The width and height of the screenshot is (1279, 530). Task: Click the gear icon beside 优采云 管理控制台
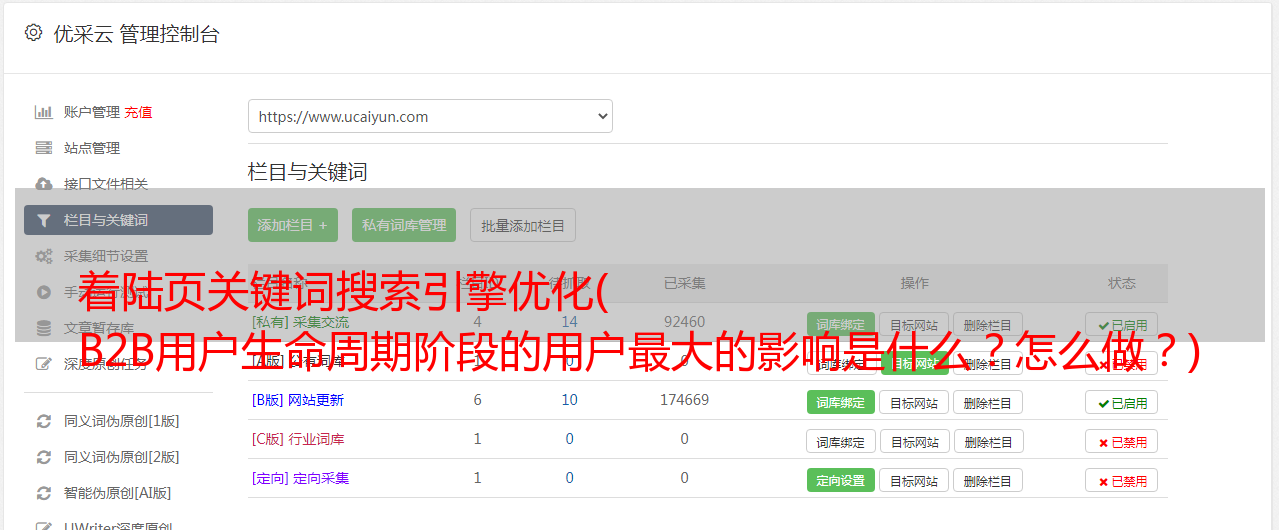pyautogui.click(x=33, y=33)
